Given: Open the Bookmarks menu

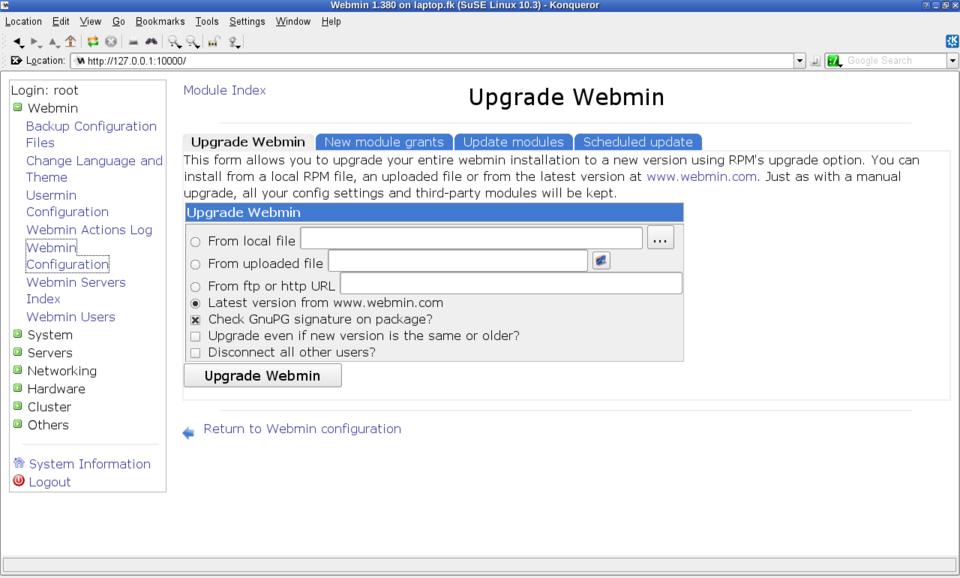Looking at the screenshot, I should pyautogui.click(x=160, y=21).
